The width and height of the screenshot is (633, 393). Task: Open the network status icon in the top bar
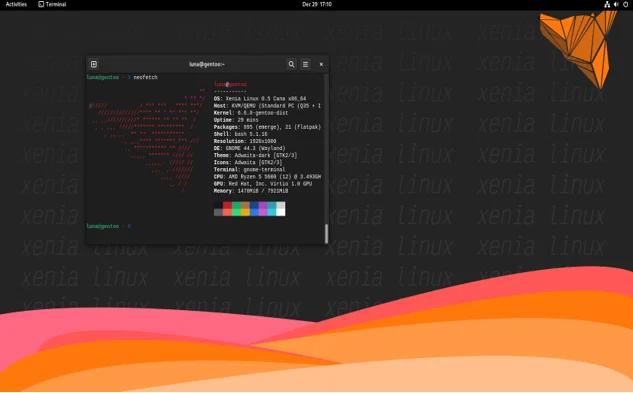(607, 4)
